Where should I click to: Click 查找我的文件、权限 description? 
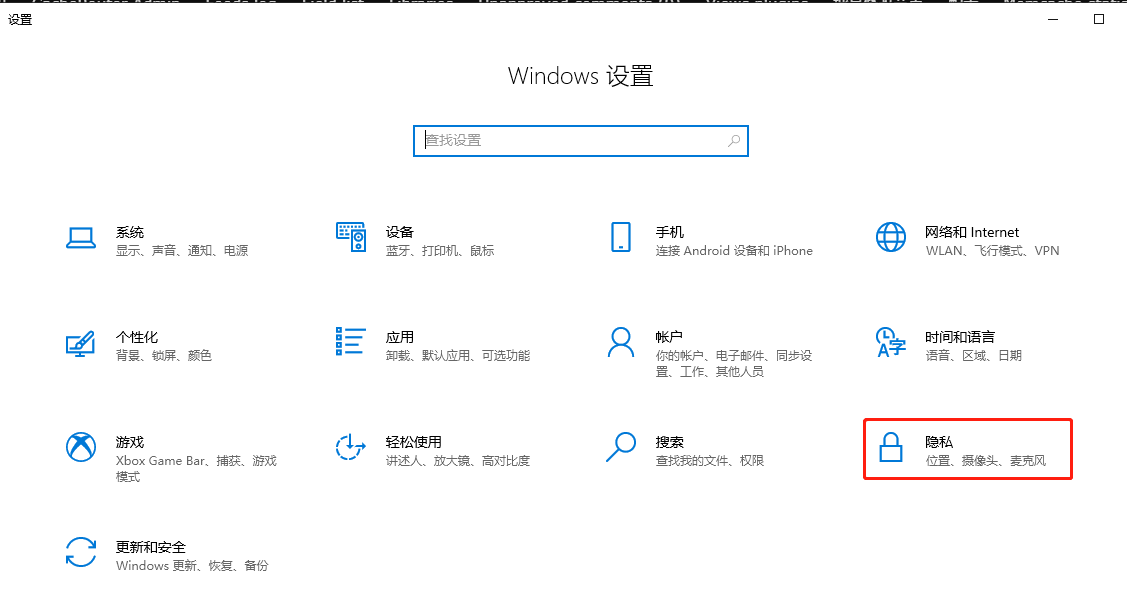click(709, 461)
